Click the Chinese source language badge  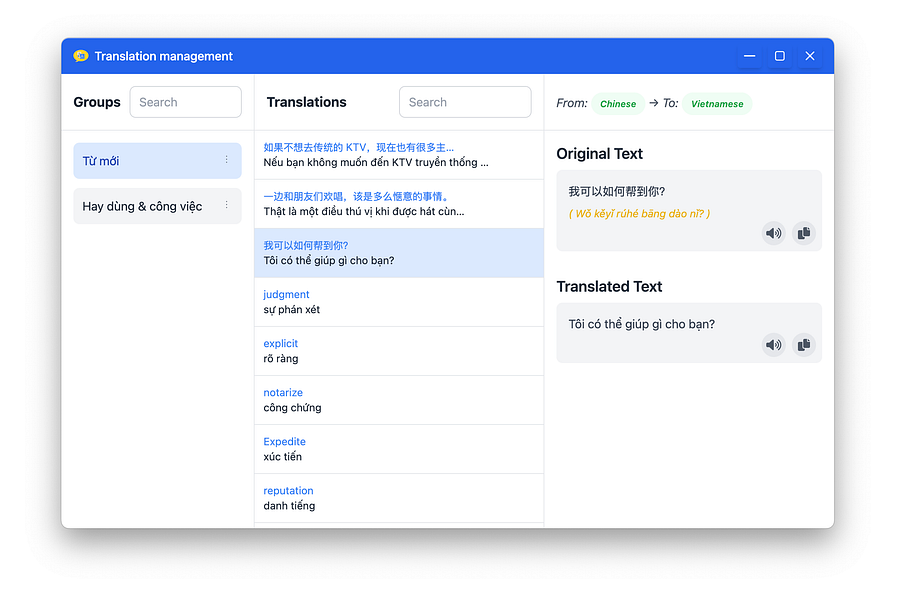[618, 104]
